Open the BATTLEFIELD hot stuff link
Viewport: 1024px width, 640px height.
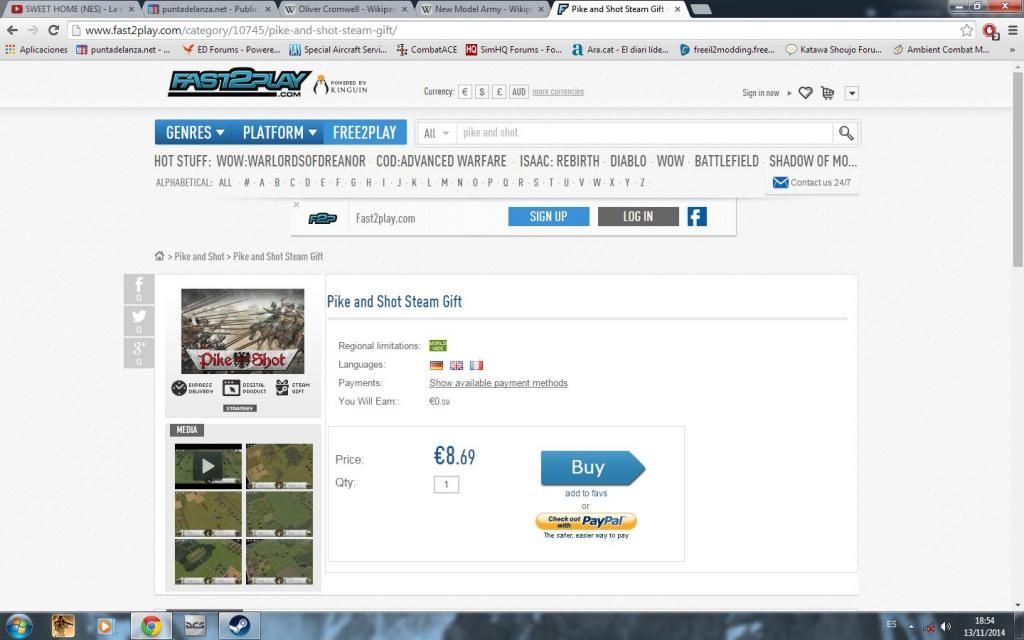pos(726,161)
